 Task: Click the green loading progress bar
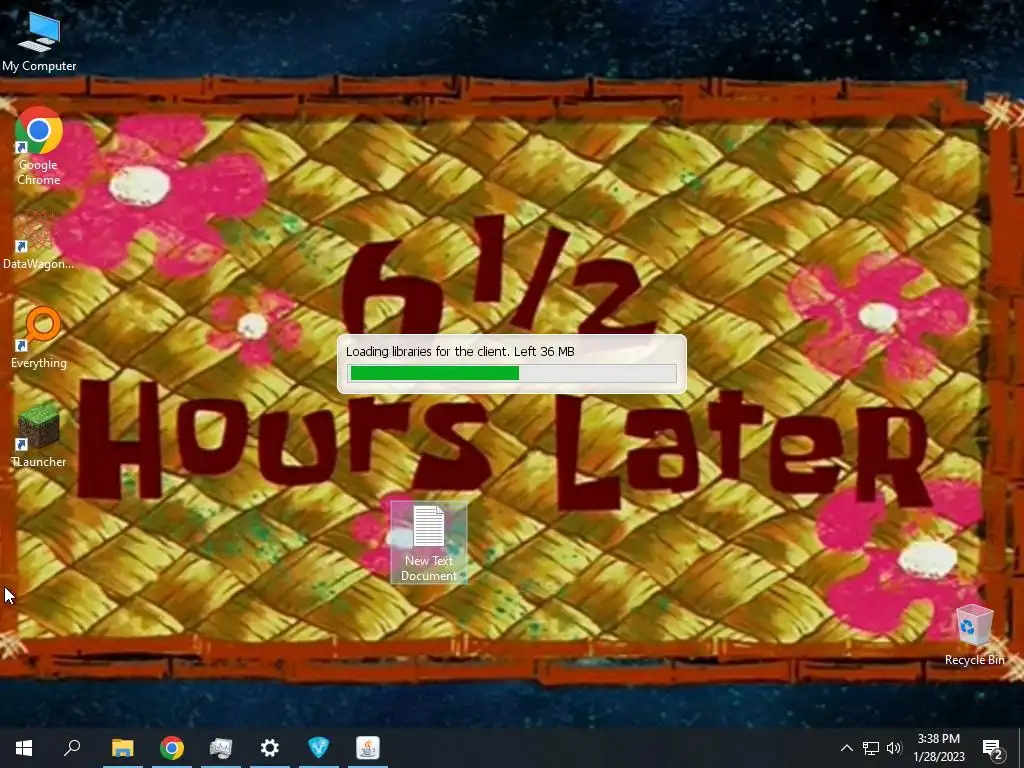tap(512, 373)
